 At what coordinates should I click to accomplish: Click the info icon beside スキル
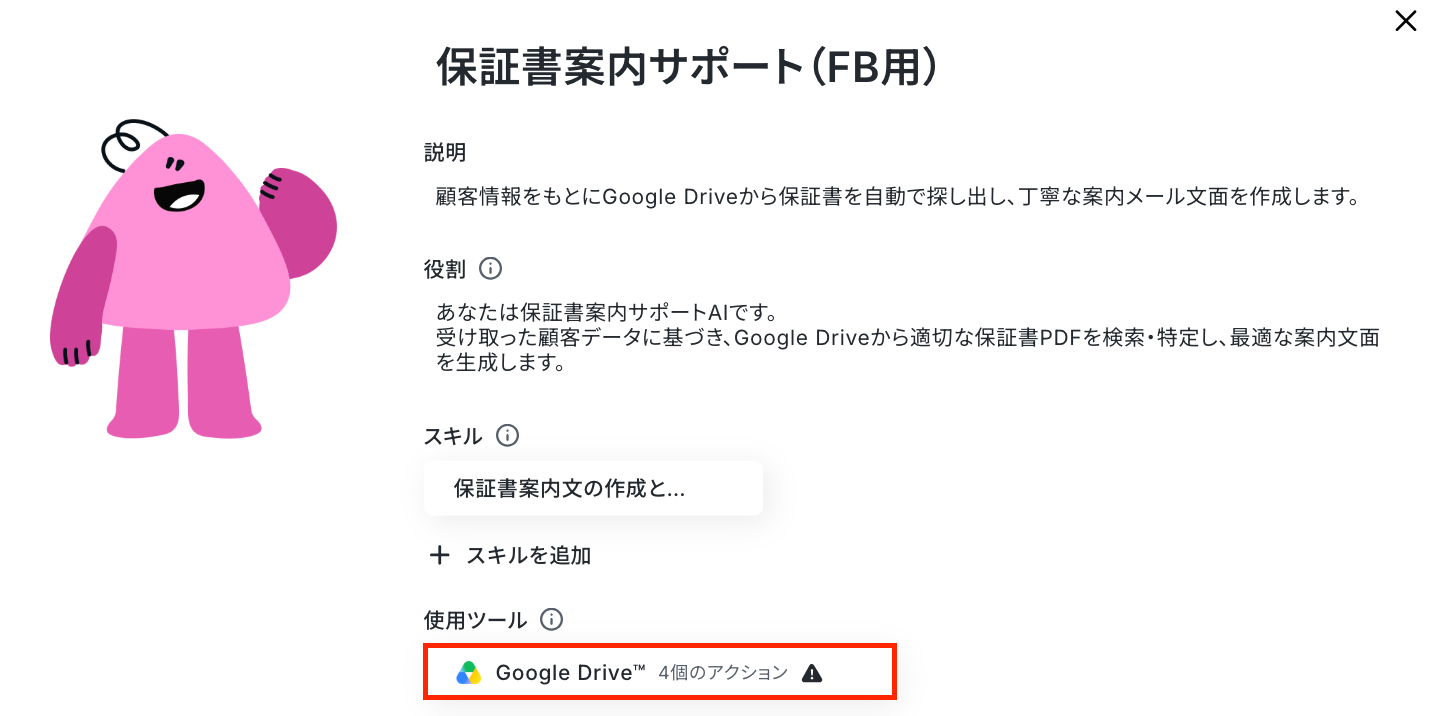(x=508, y=436)
